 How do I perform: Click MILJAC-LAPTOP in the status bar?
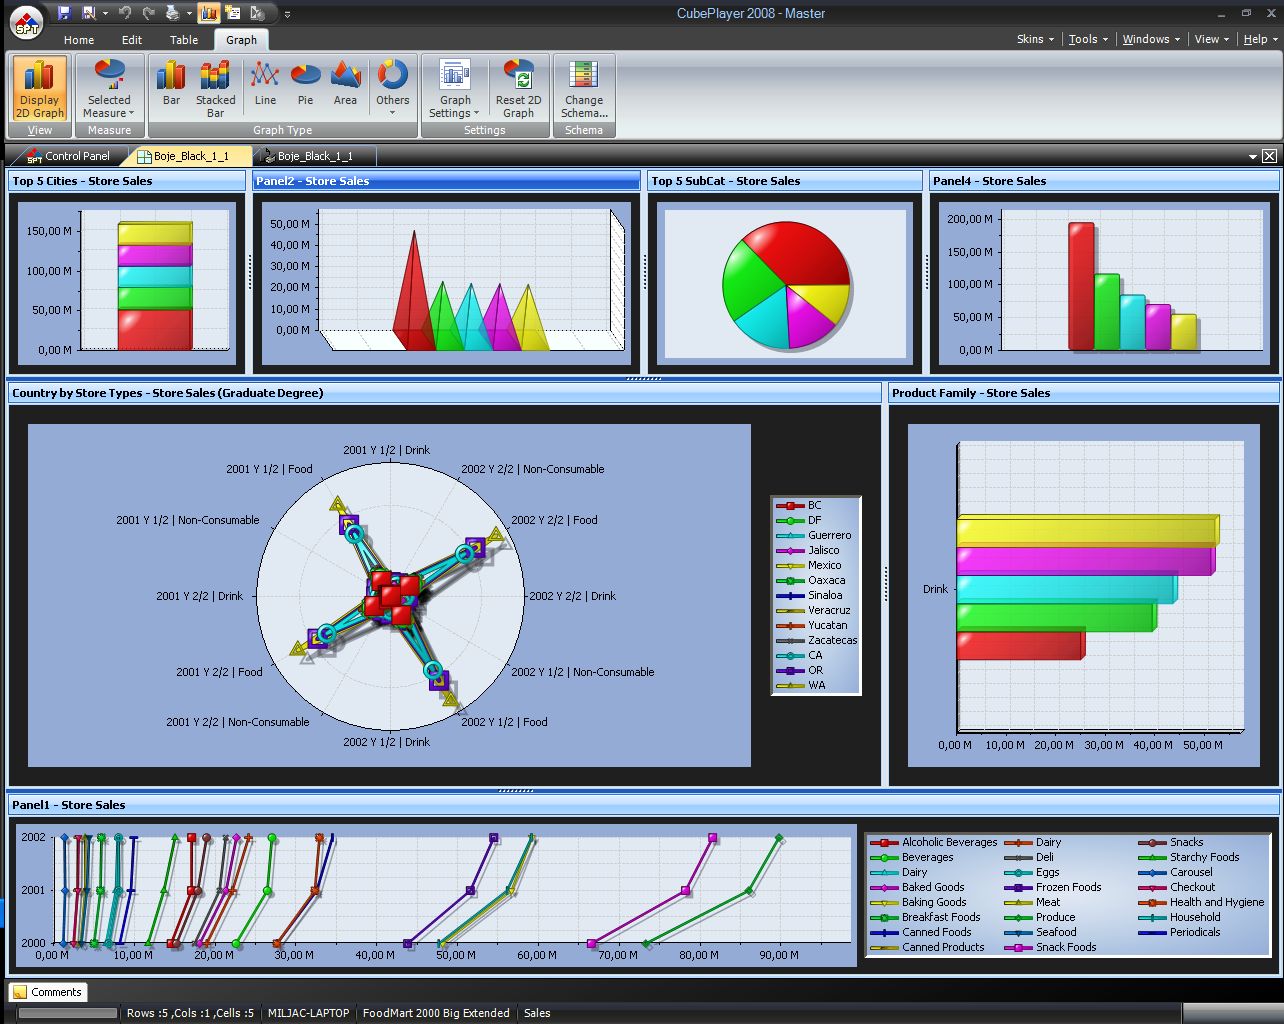[x=309, y=1013]
